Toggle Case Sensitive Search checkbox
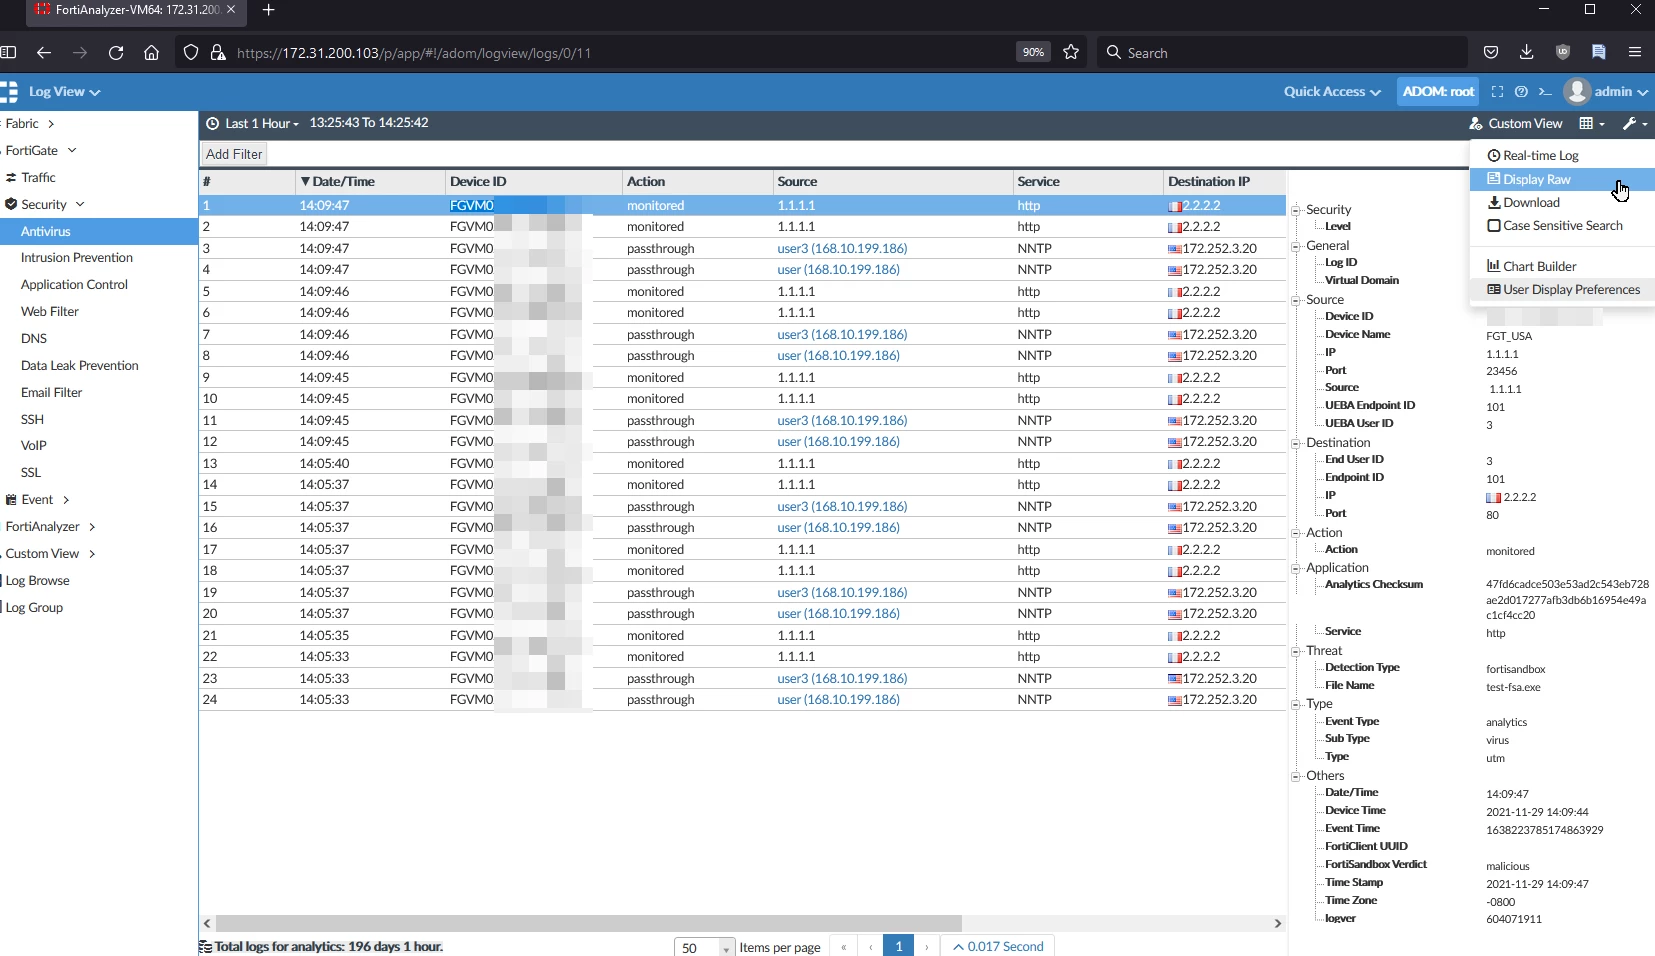Screen dimensions: 1655x956 [1494, 226]
